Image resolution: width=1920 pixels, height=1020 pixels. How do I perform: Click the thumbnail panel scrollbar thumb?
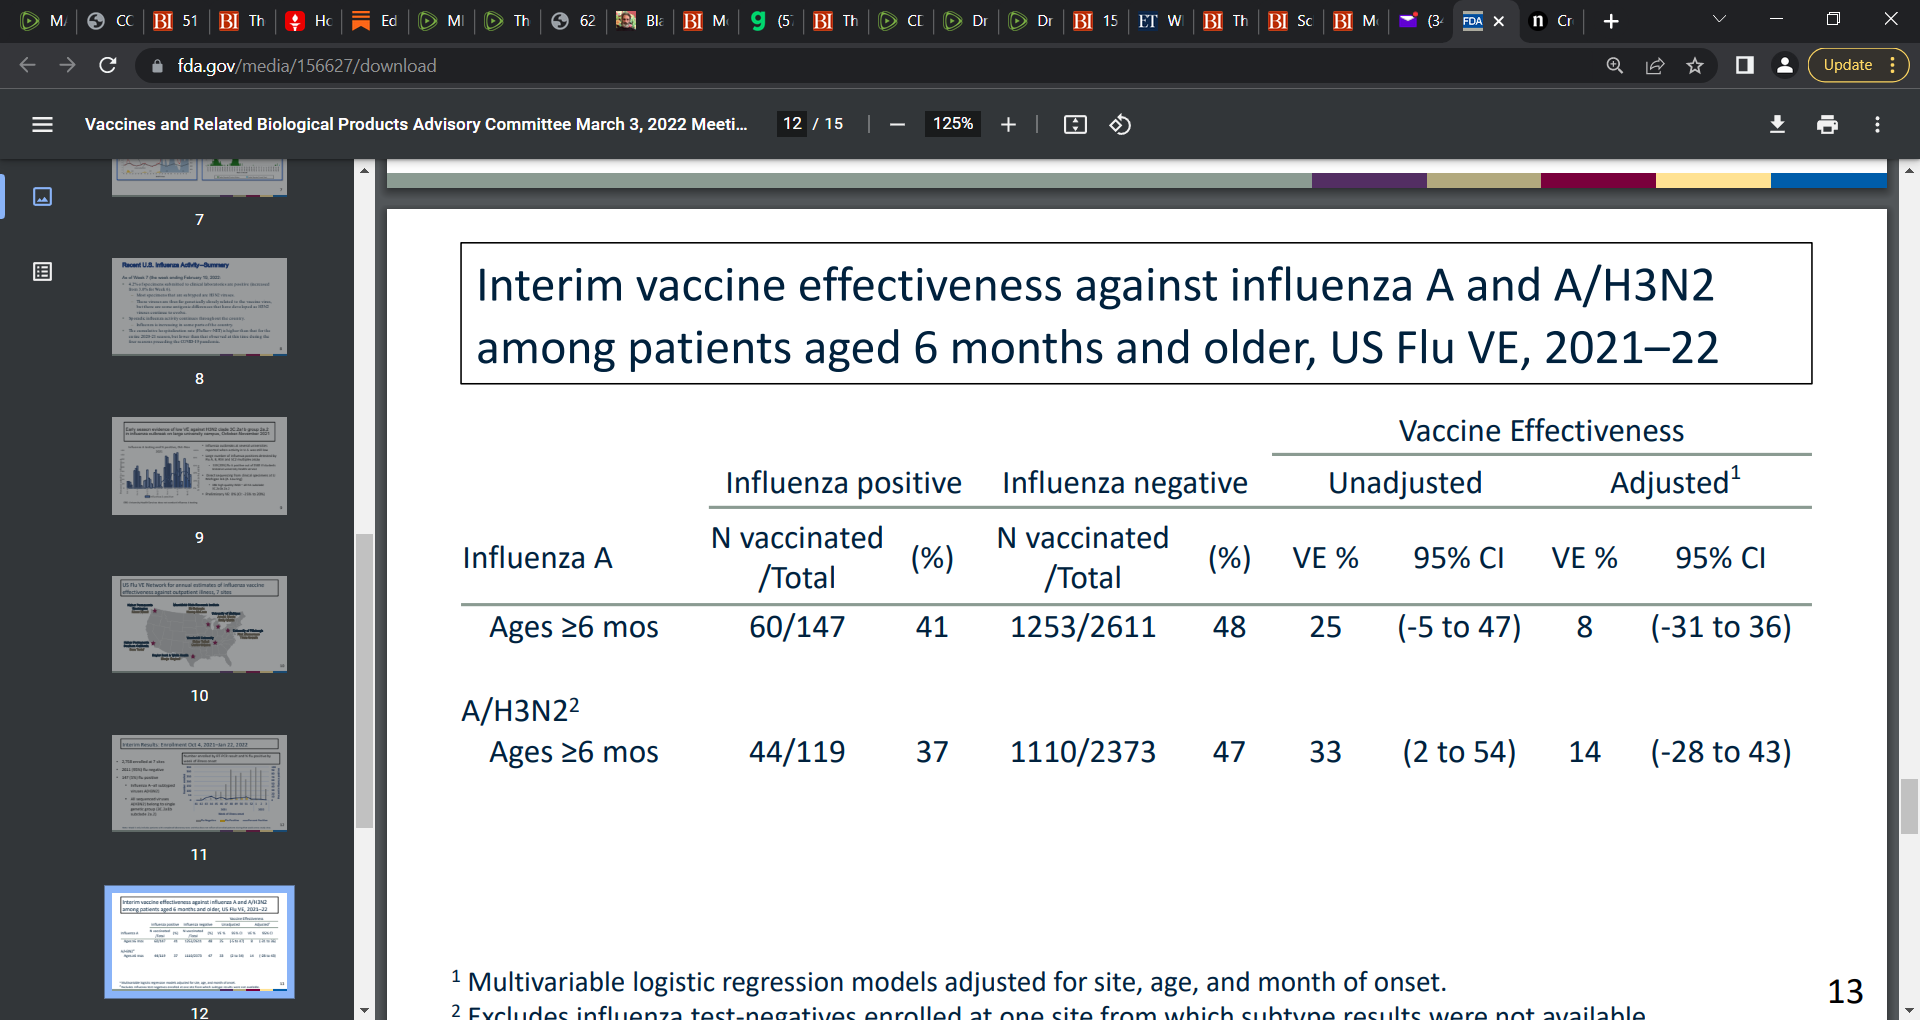coord(364,681)
